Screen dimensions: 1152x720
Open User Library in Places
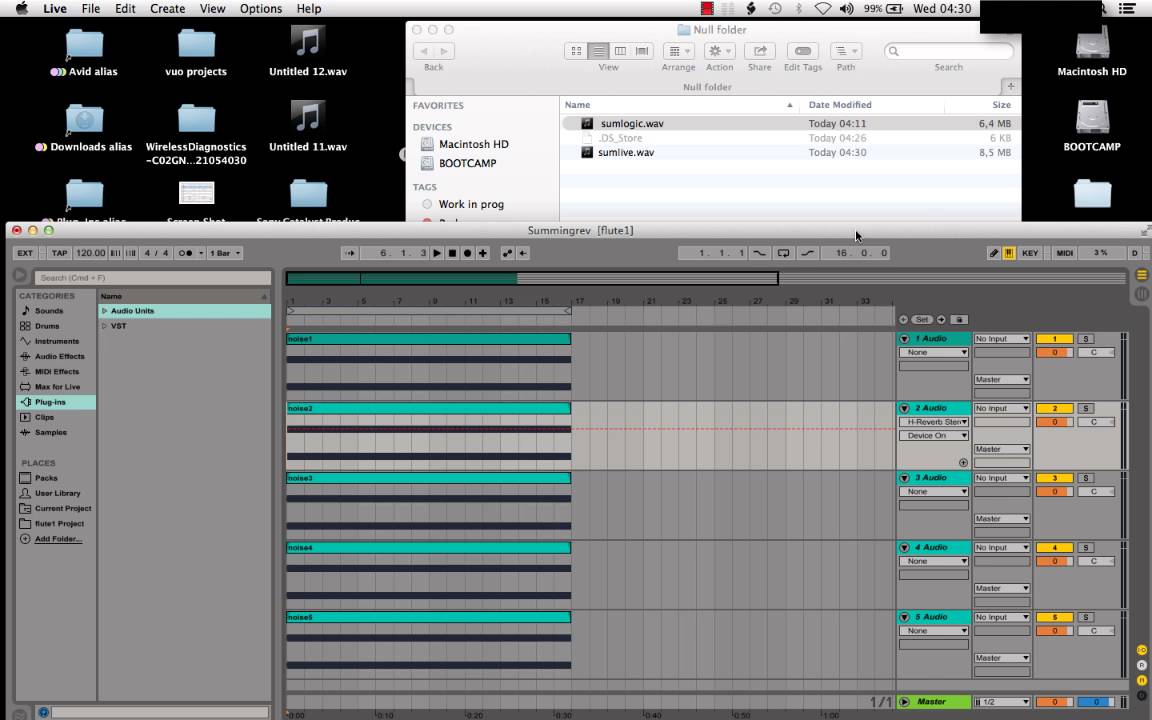[56, 494]
